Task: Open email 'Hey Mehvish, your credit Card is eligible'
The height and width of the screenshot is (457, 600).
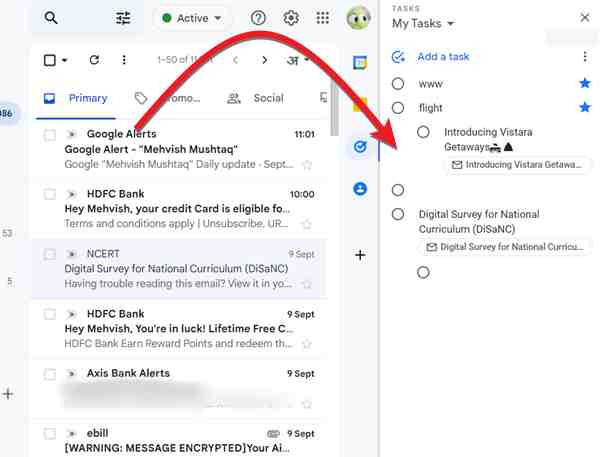Action: point(180,209)
